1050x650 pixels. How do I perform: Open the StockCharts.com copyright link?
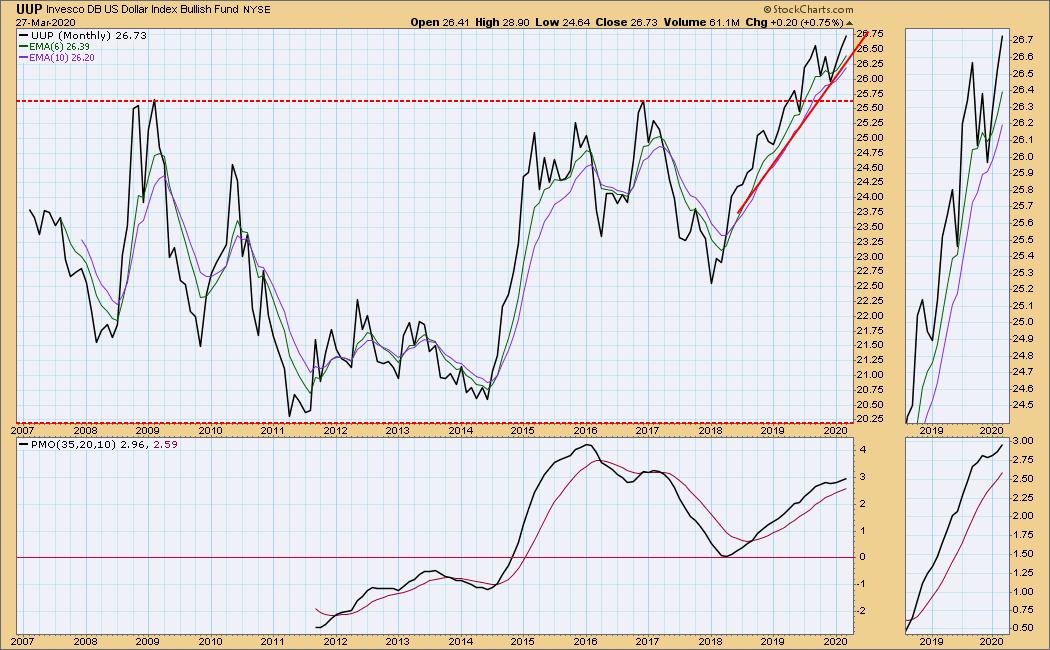tap(808, 9)
